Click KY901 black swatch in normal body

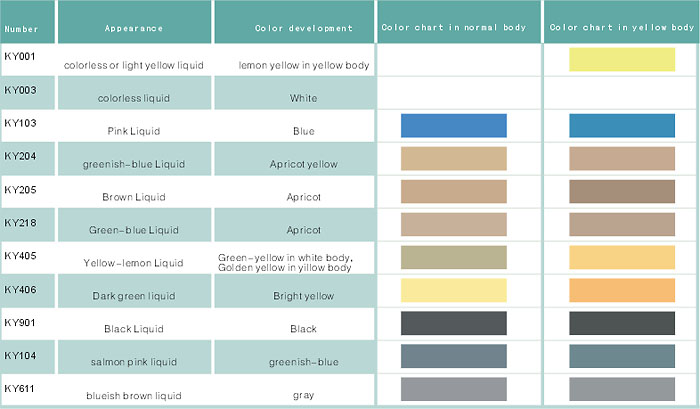coord(454,323)
